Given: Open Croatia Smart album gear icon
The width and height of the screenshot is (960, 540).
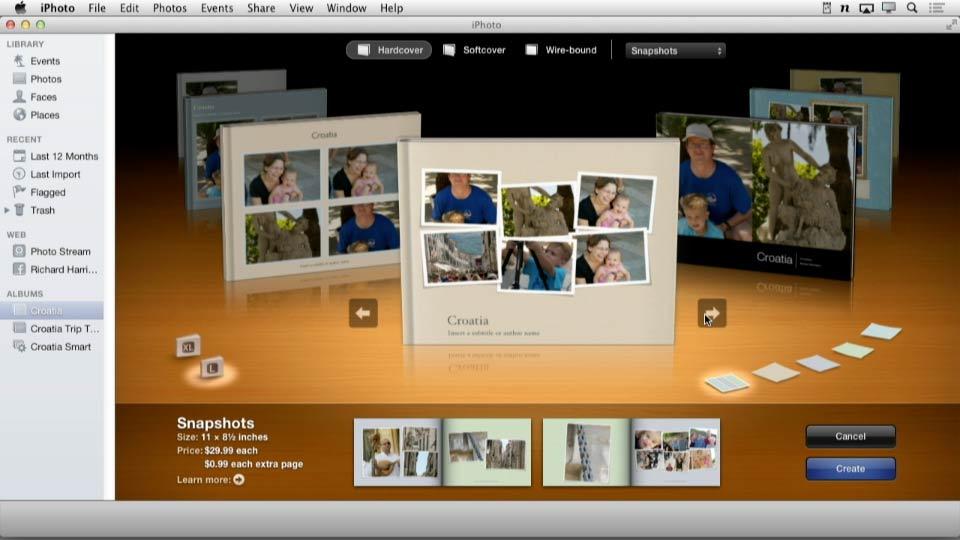Looking at the screenshot, I should 19,347.
